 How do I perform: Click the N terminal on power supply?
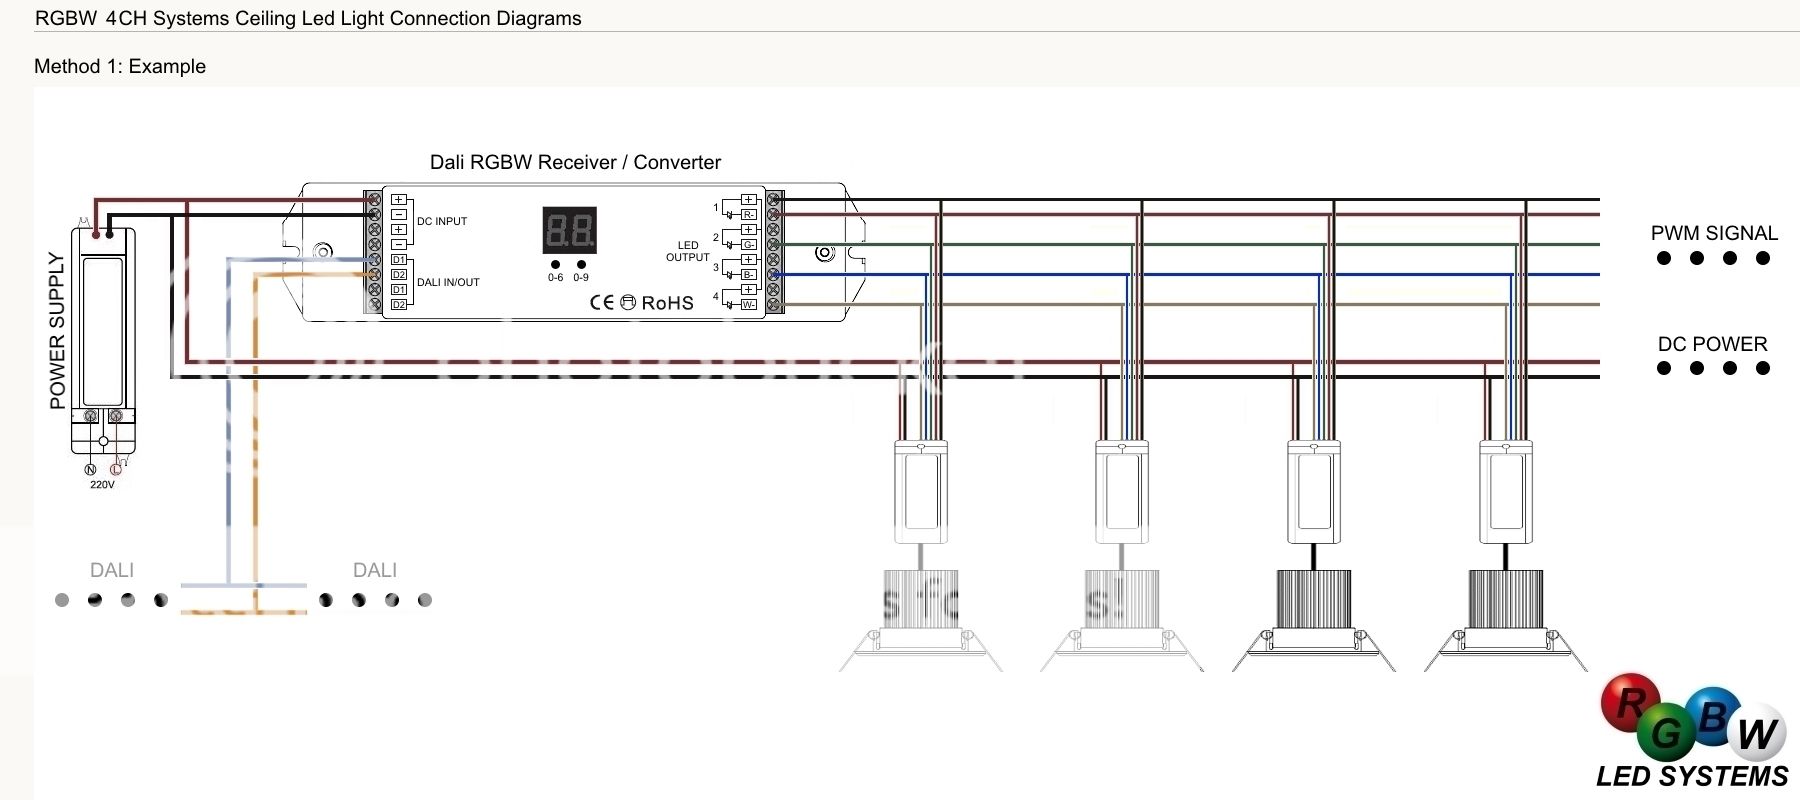pos(90,469)
